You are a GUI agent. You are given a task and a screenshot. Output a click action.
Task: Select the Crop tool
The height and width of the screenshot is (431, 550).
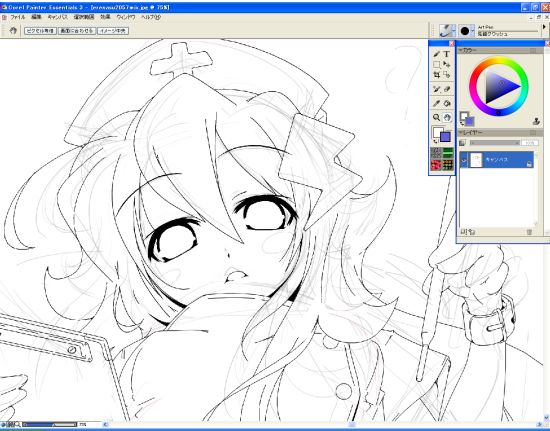click(437, 75)
